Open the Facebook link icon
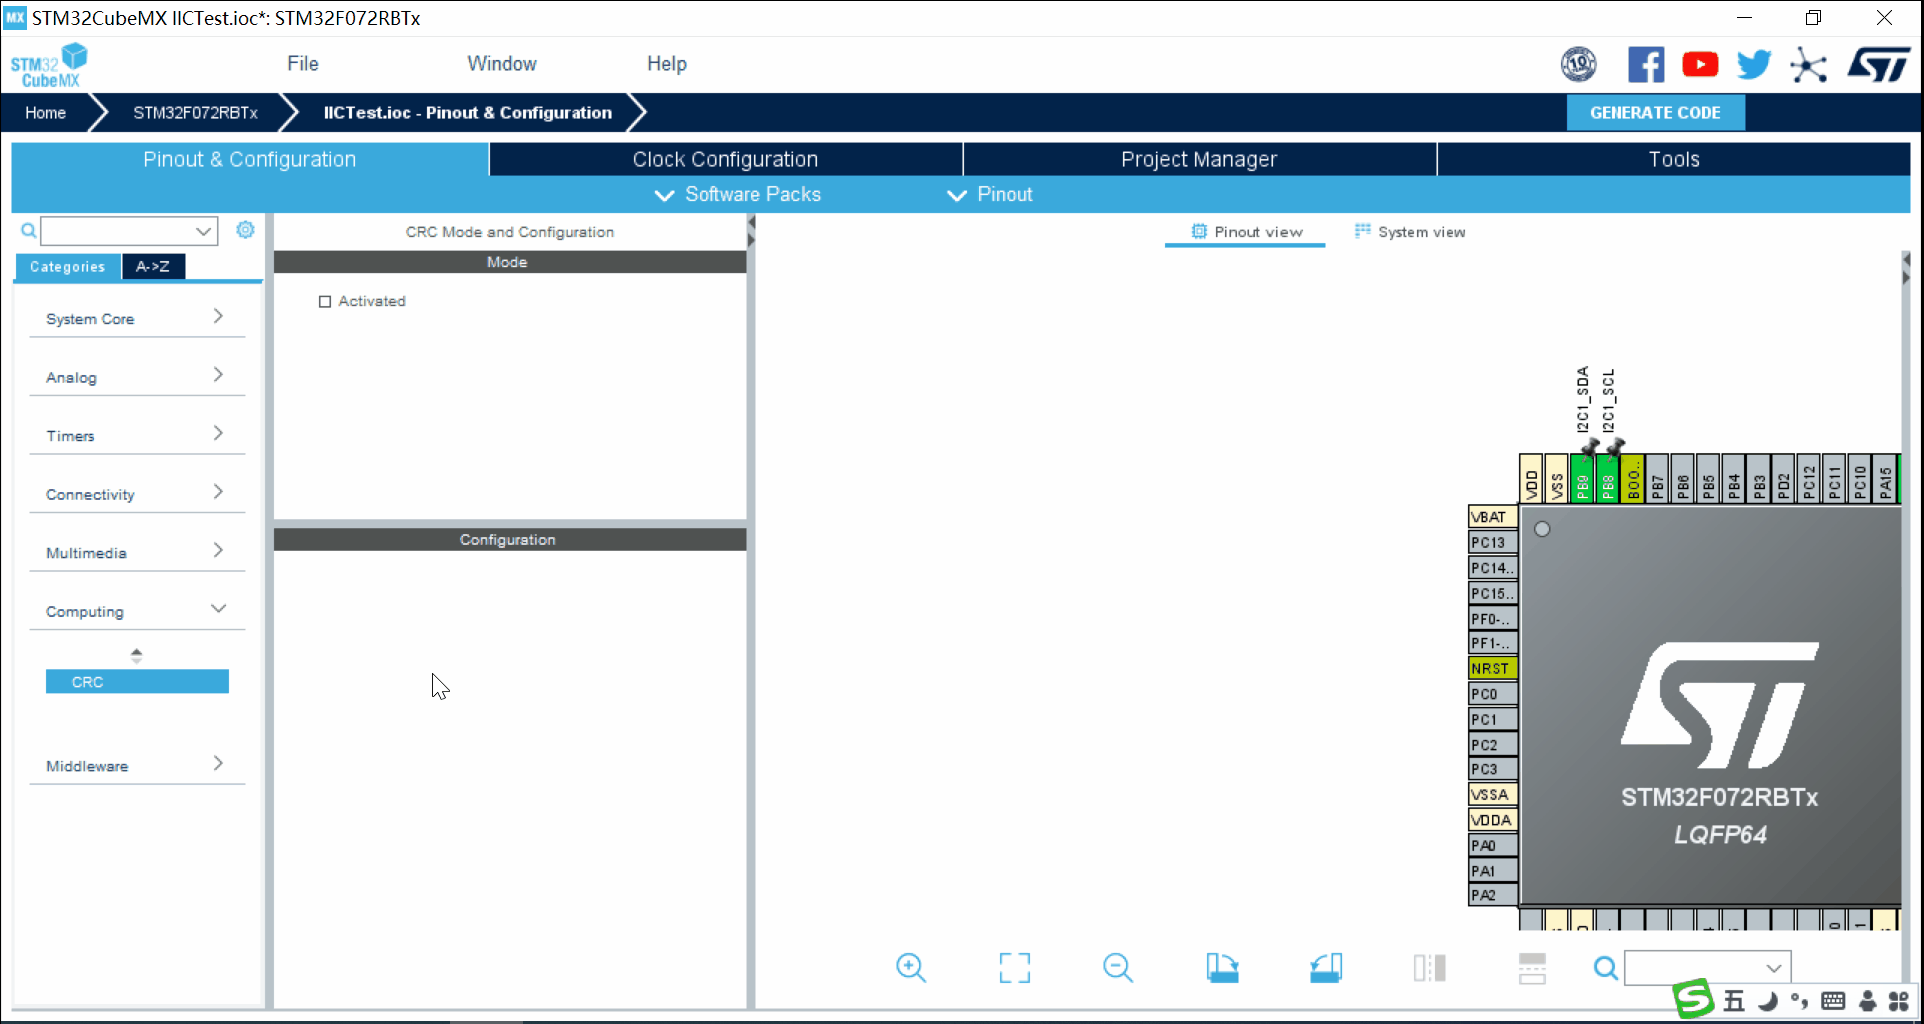Image resolution: width=1924 pixels, height=1024 pixels. pos(1646,65)
